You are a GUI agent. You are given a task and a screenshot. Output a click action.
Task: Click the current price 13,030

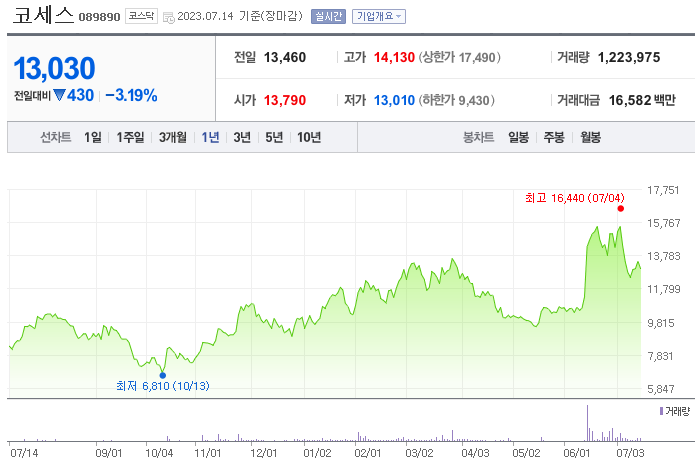[x=55, y=68]
